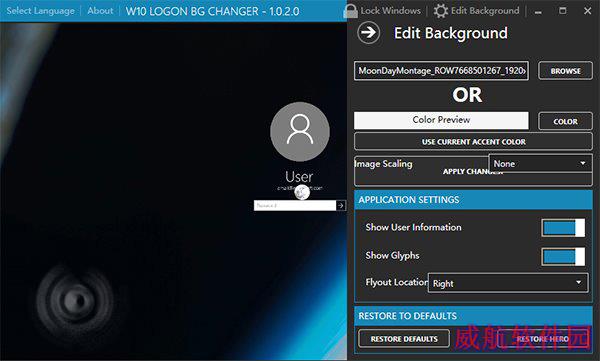Viewport: 600px width, 361px height.
Task: Click the image file path field
Action: [x=441, y=71]
